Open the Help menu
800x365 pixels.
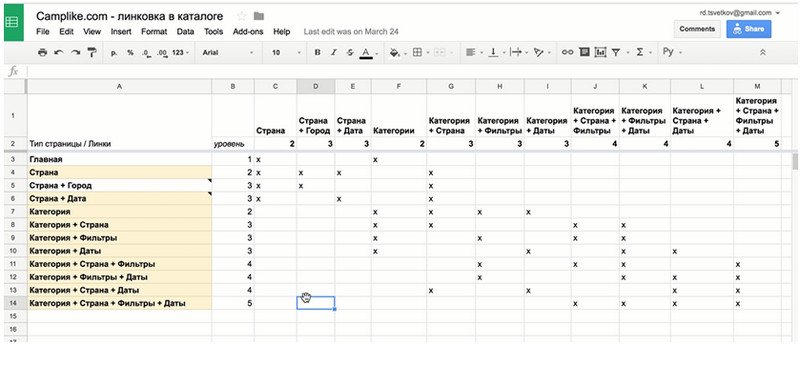click(x=282, y=32)
